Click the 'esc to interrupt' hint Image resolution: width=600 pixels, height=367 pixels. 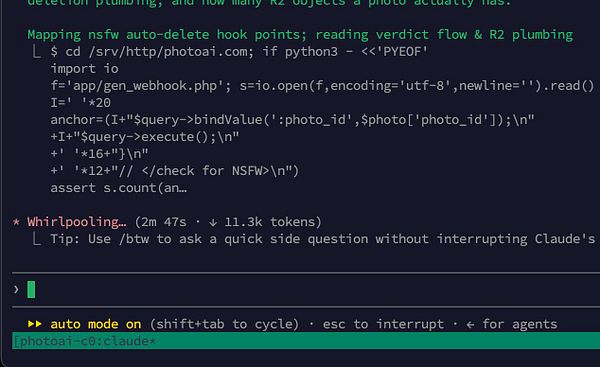click(x=383, y=324)
